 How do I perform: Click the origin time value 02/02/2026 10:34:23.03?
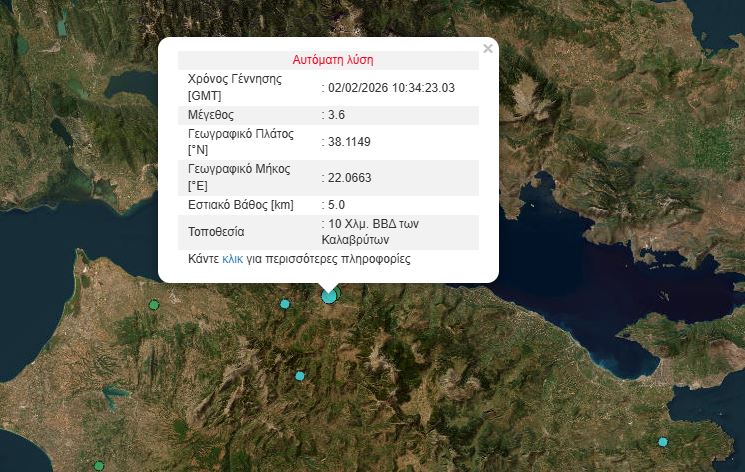(x=391, y=87)
